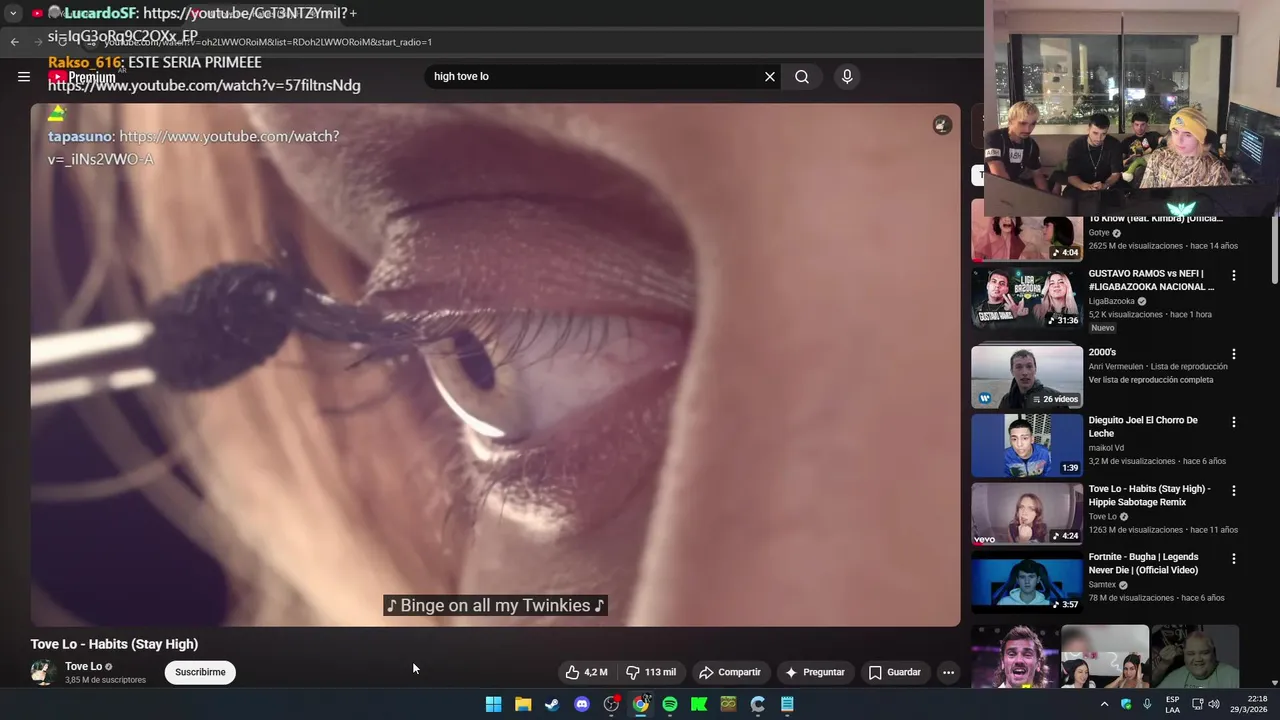
Task: Save the video with Guardar button
Action: tap(894, 672)
